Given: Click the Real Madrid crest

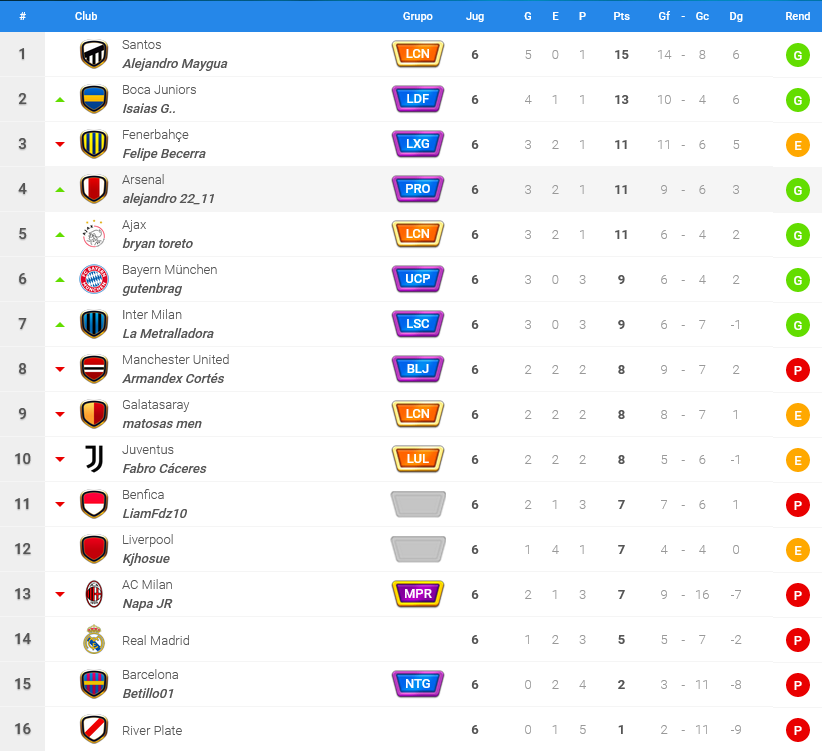Looking at the screenshot, I should (x=94, y=639).
